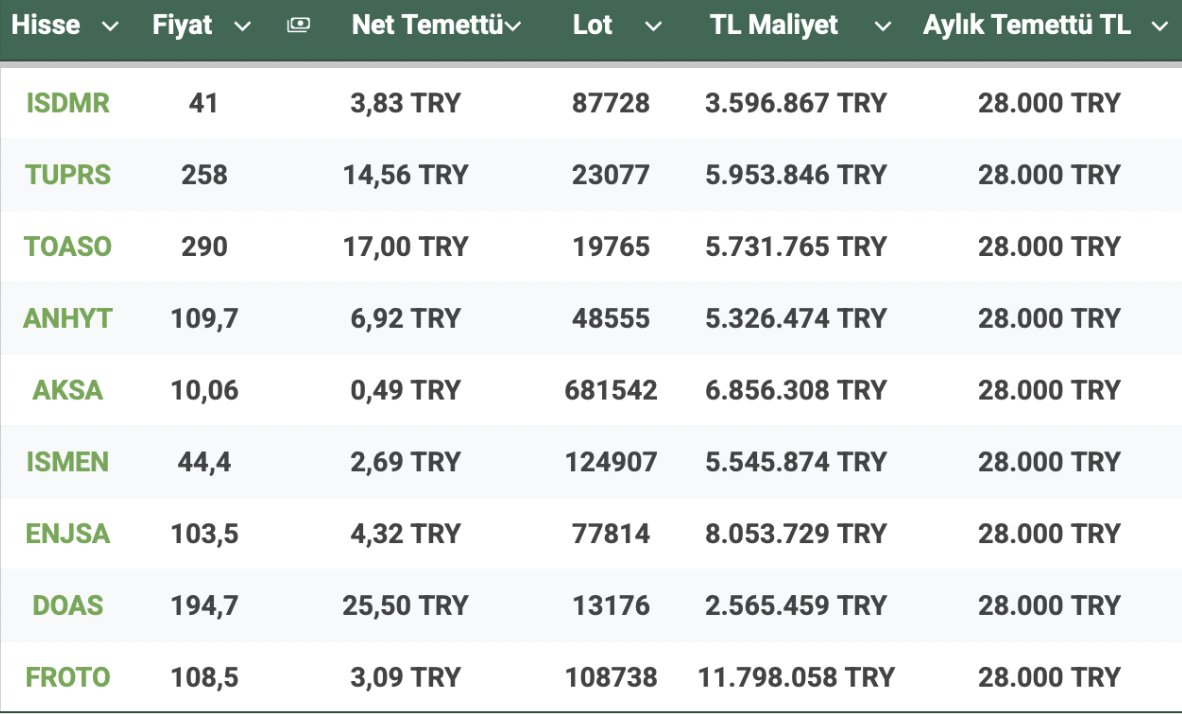
Task: Select cost cell 3.596.867 TRY
Action: click(x=796, y=103)
